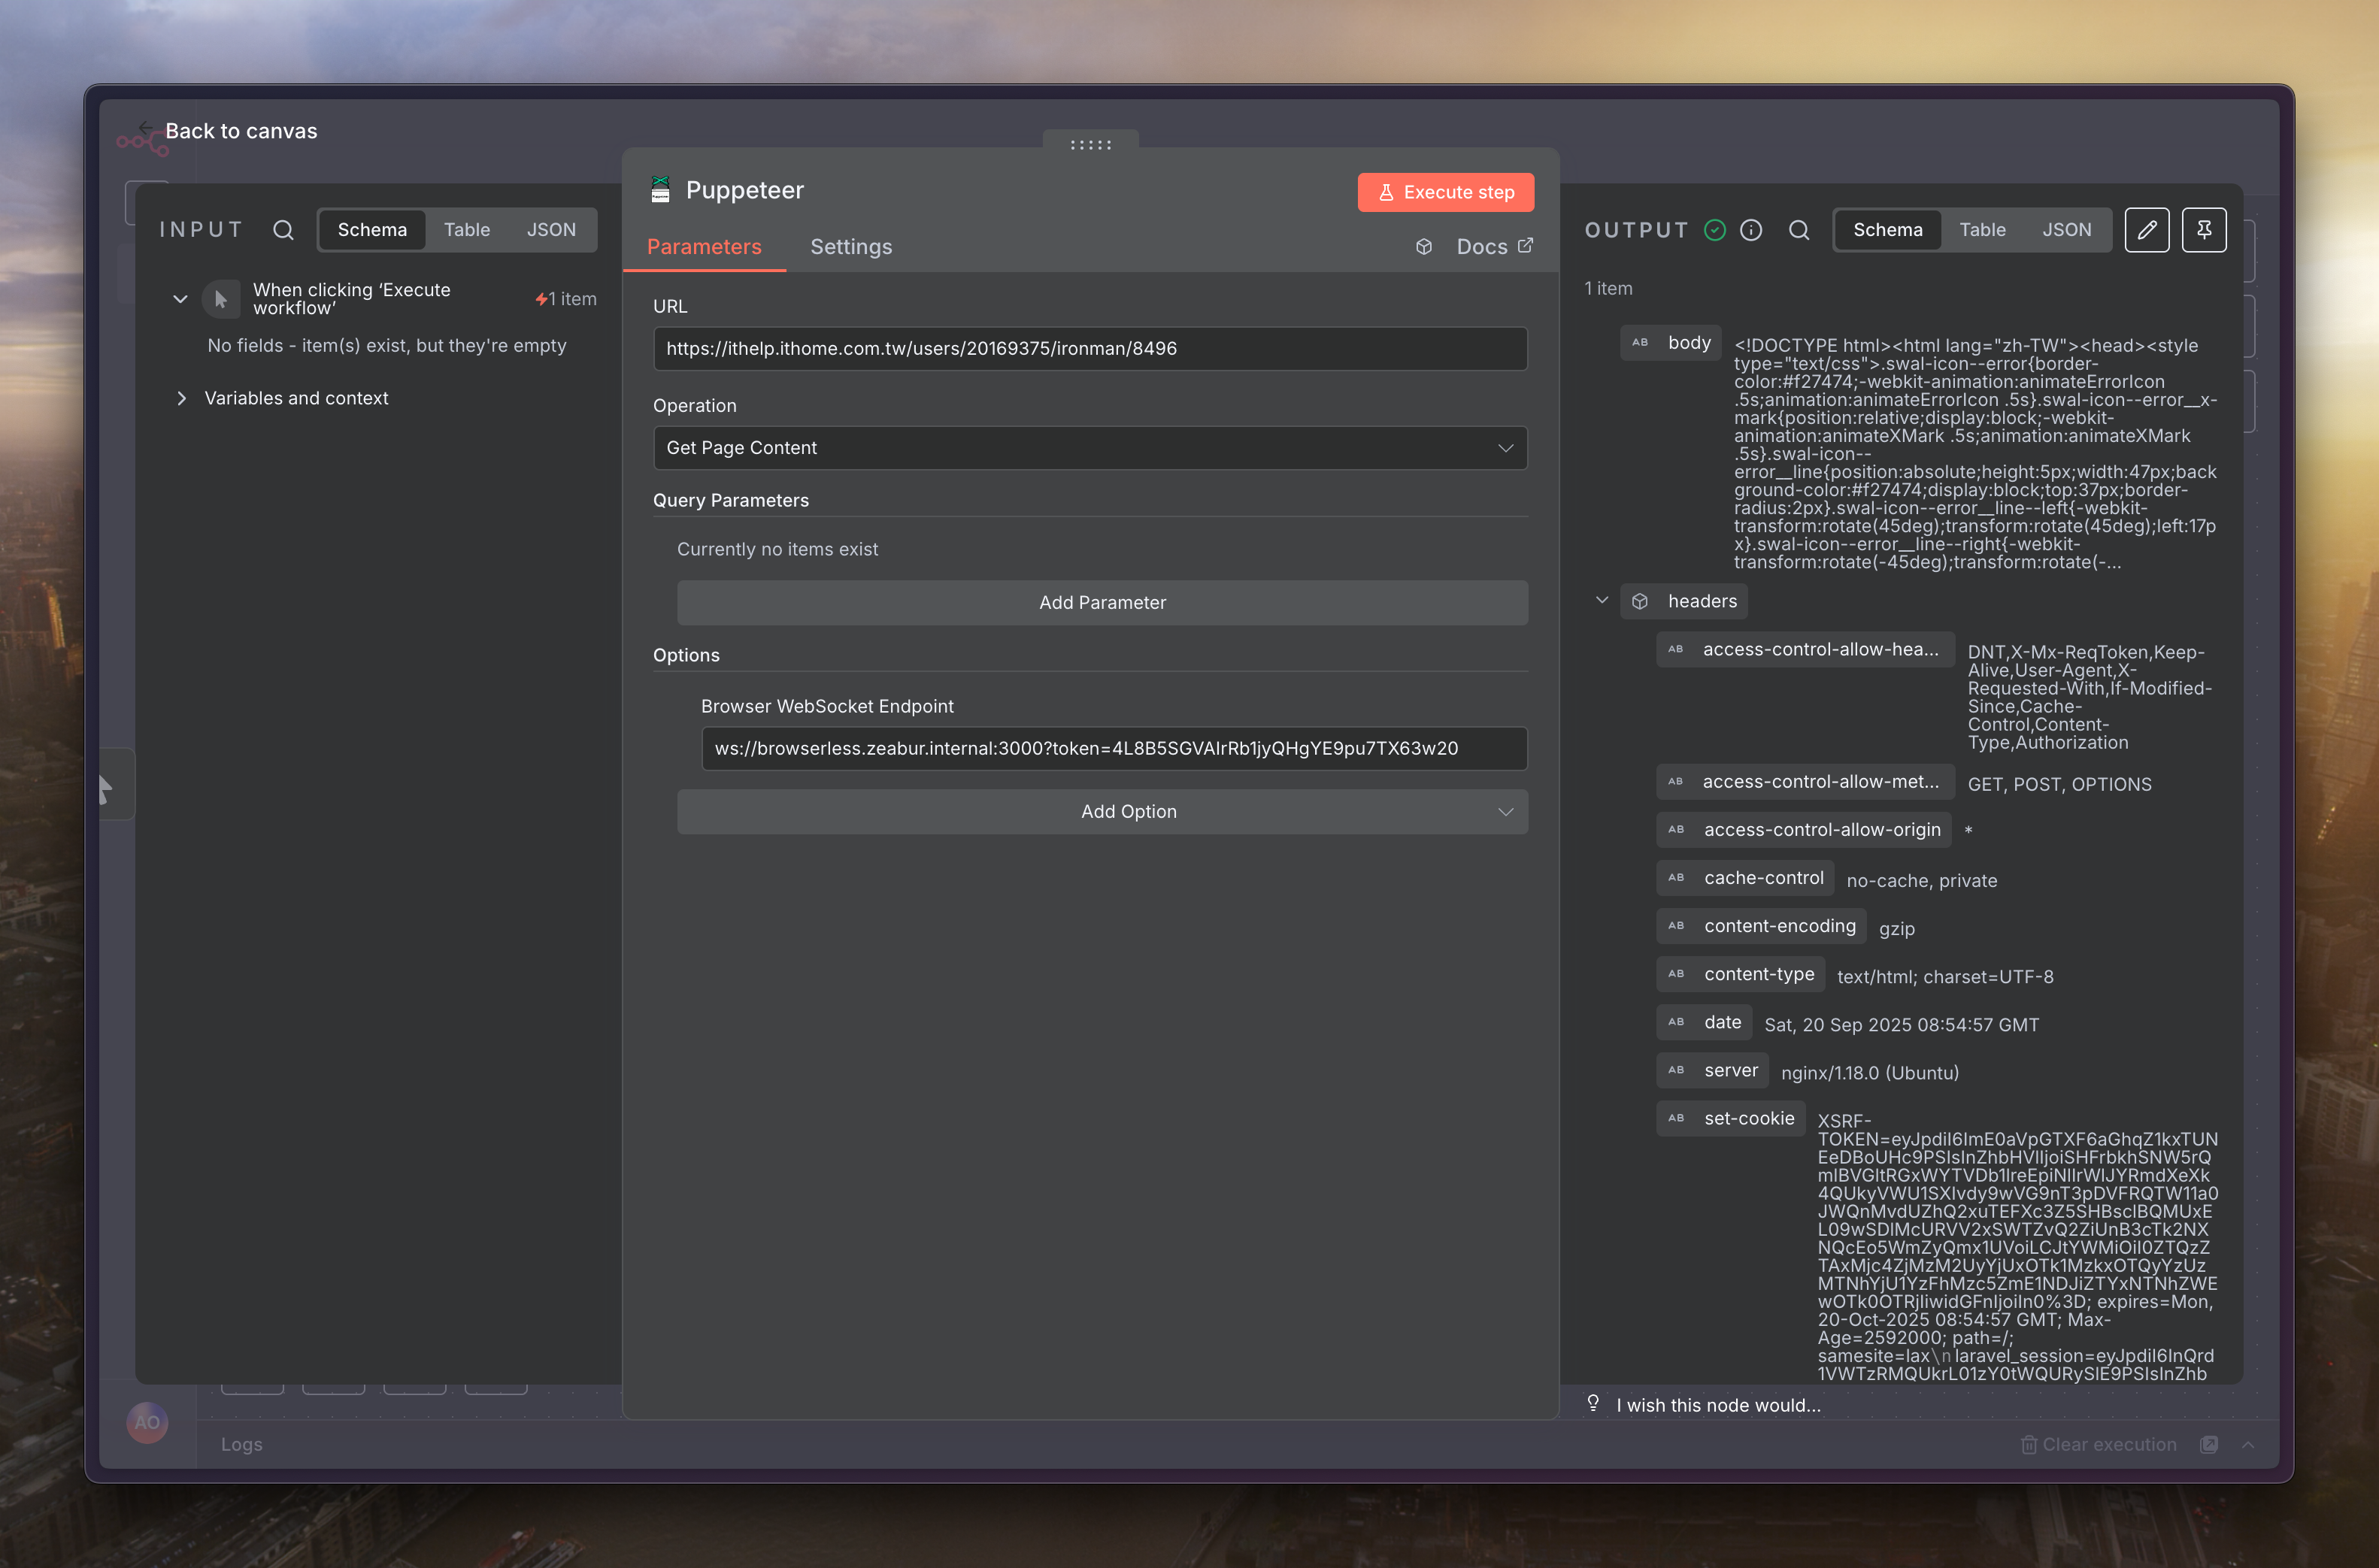This screenshot has height=1568, width=2379.
Task: Click the OUTPUT panel search icon
Action: (x=1798, y=230)
